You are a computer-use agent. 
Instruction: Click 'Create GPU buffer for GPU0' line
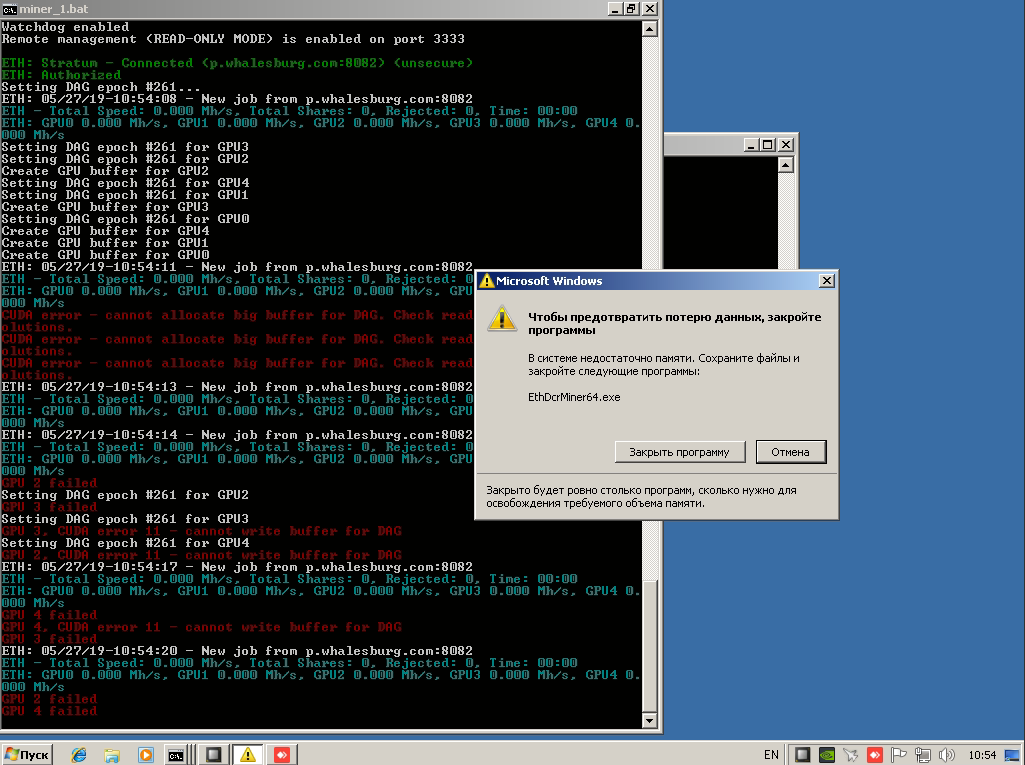point(105,255)
